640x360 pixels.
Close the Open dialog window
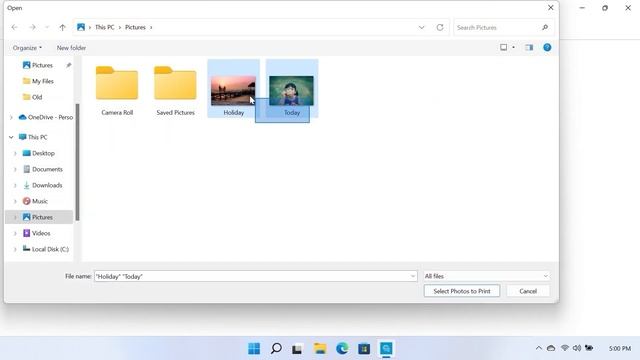[x=550, y=8]
